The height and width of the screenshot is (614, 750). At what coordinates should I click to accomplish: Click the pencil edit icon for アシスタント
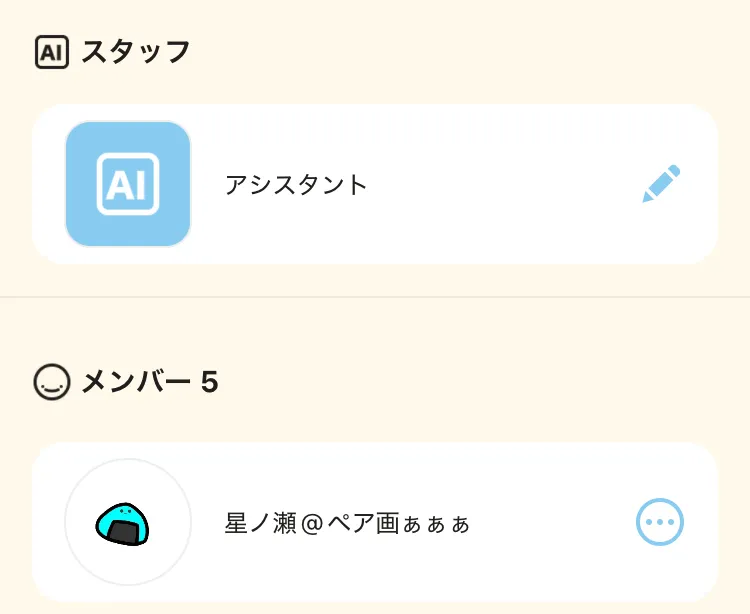point(661,184)
